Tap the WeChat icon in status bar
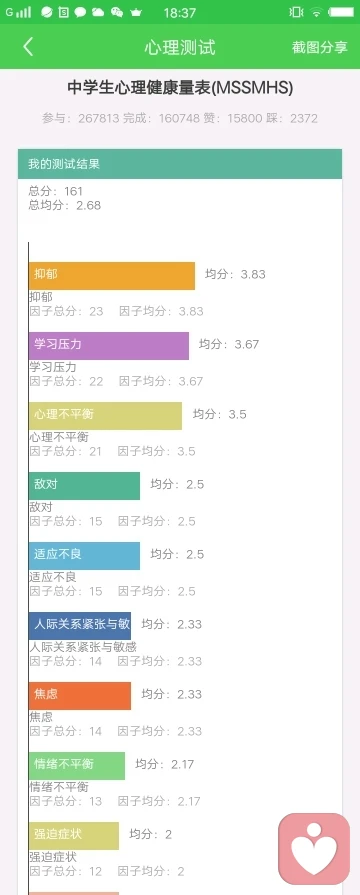Image resolution: width=360 pixels, height=895 pixels. (x=116, y=12)
